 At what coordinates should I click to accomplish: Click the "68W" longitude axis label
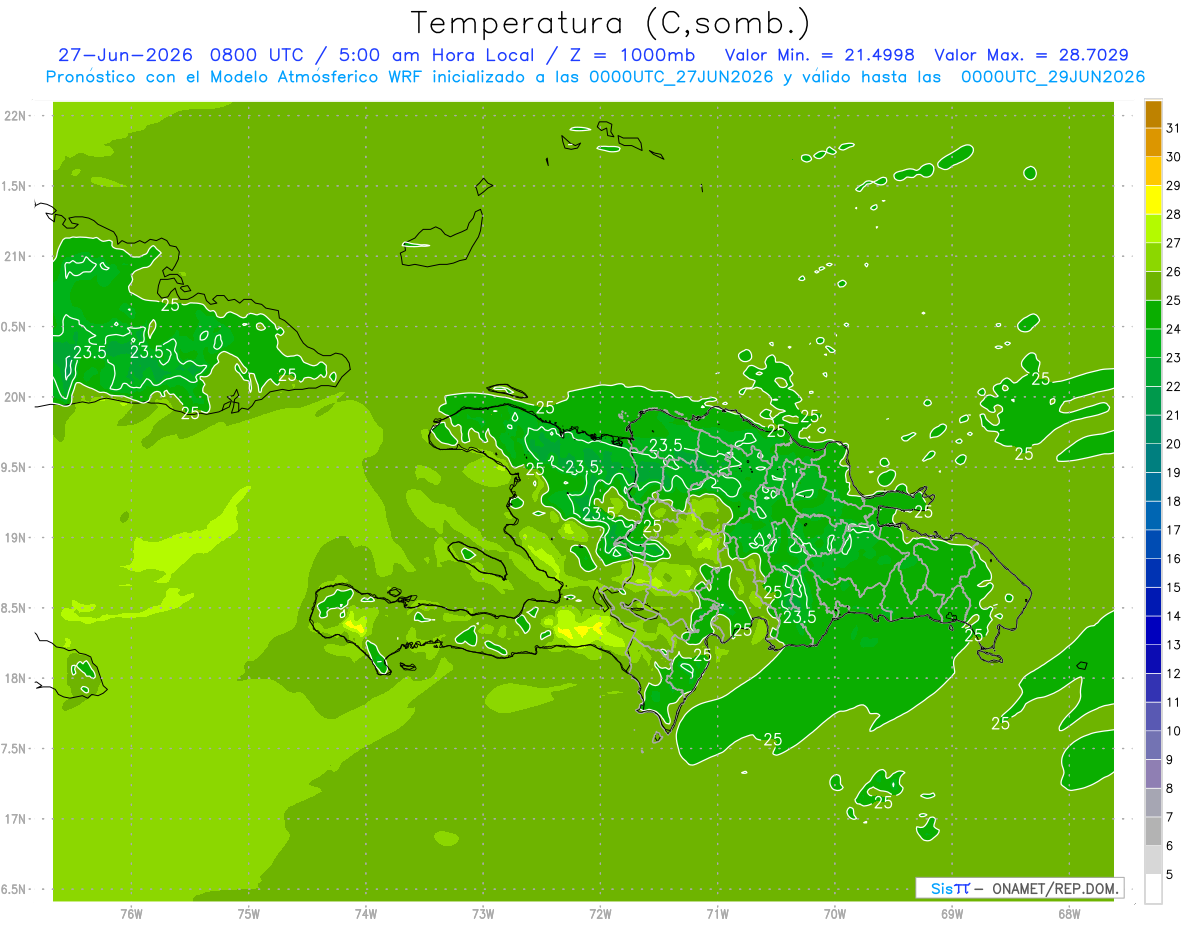tap(1069, 913)
